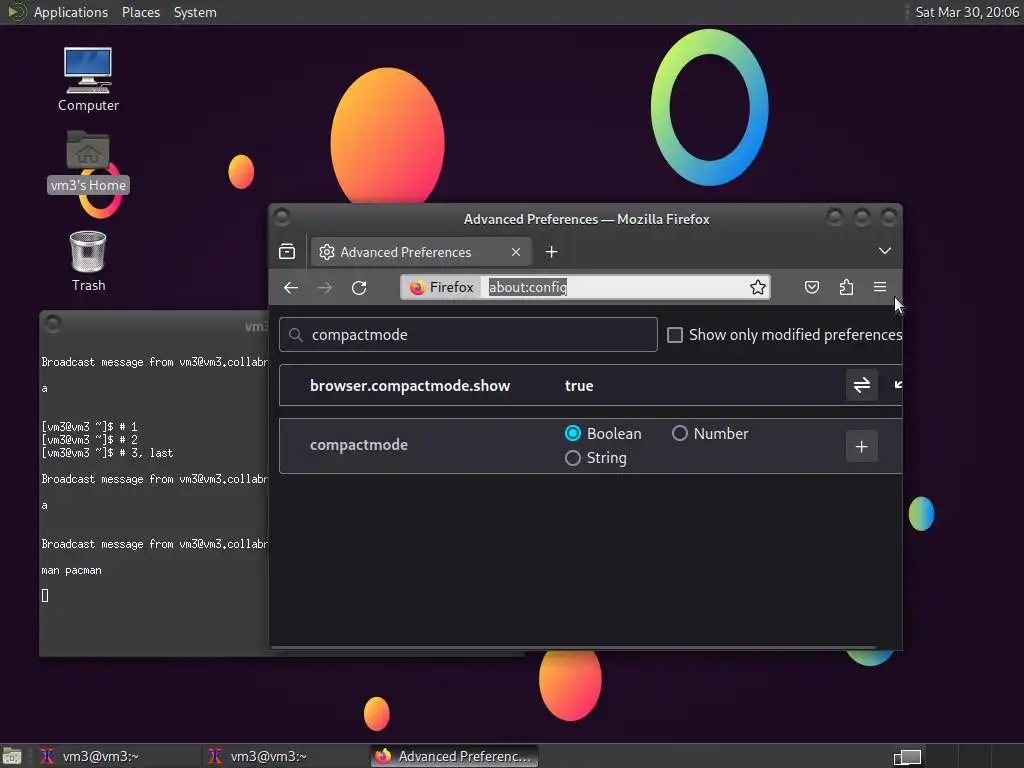The width and height of the screenshot is (1024, 768).
Task: Click the show desktop button in taskbar
Action: pos(12,756)
